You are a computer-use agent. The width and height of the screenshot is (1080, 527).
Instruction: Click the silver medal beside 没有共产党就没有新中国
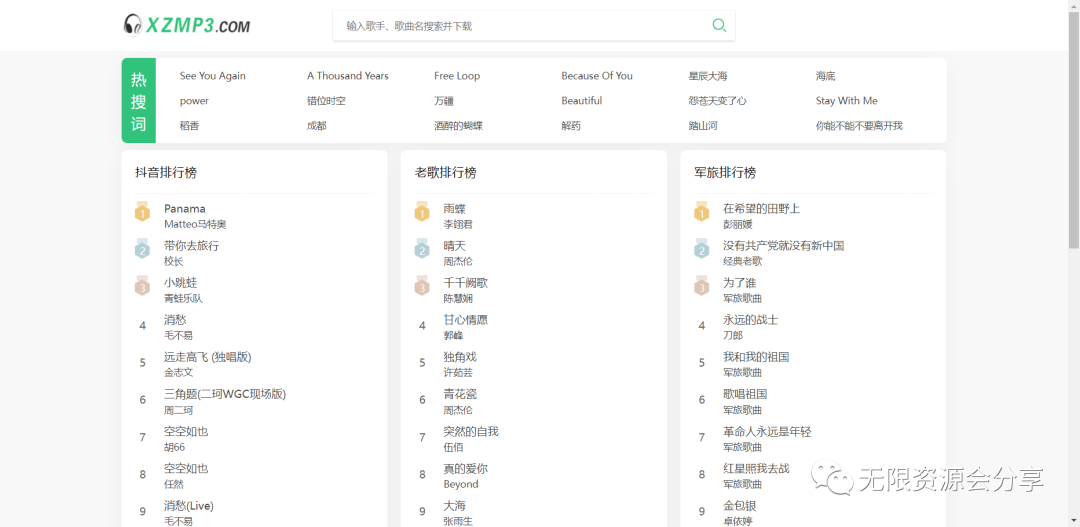click(x=702, y=249)
